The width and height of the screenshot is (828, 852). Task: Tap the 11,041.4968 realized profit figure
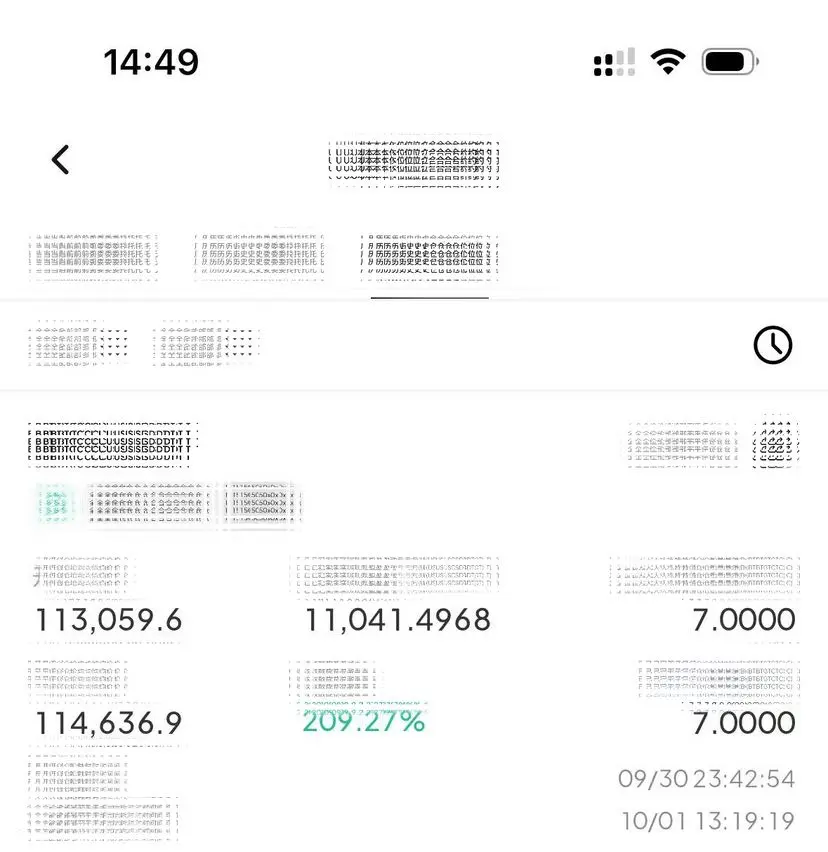(x=398, y=620)
